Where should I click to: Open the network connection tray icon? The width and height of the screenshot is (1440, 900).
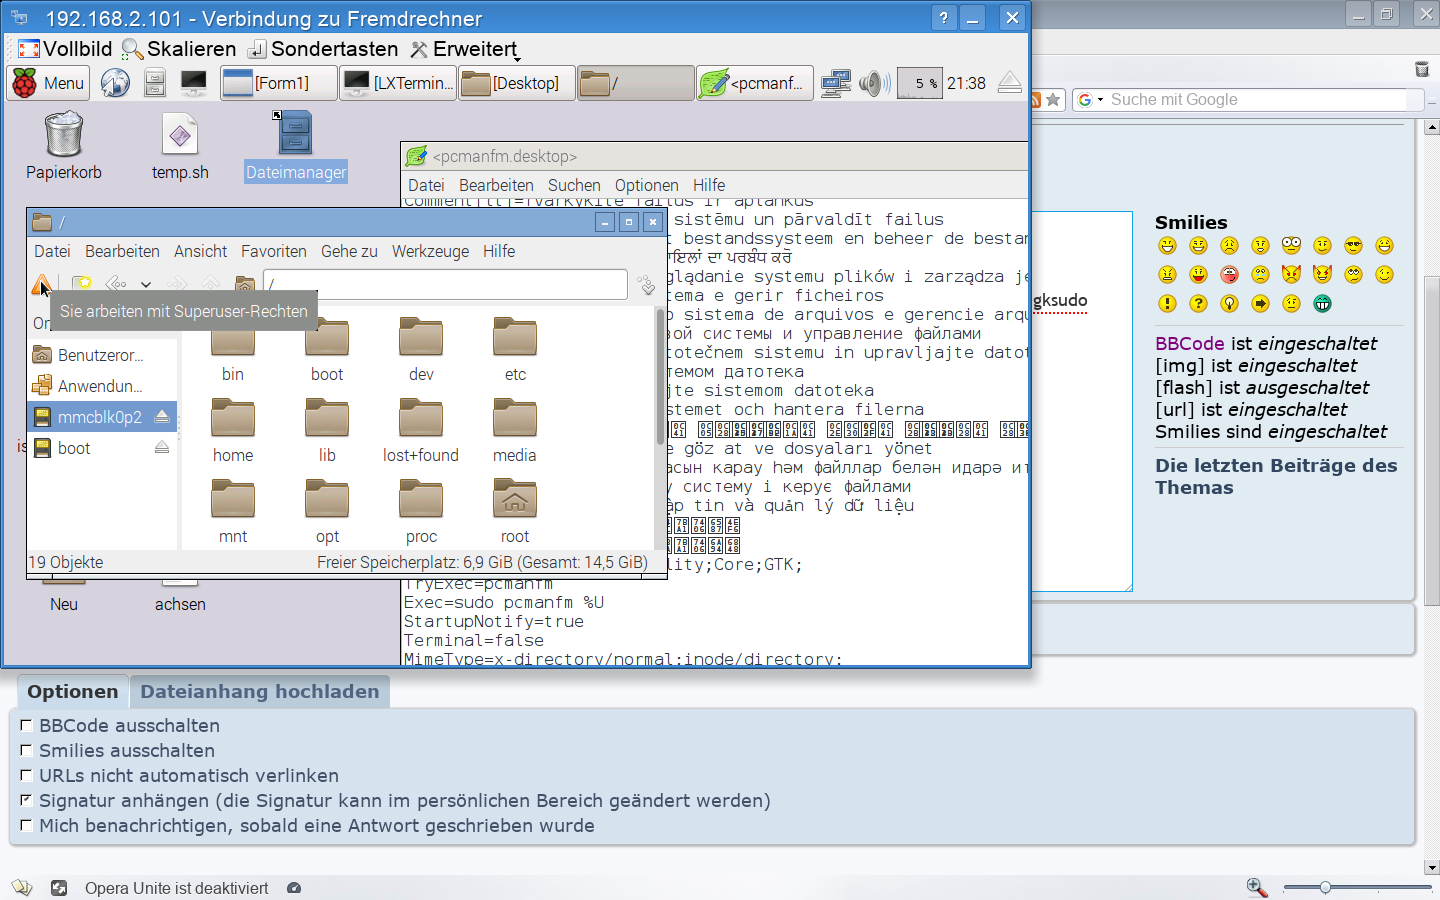835,83
